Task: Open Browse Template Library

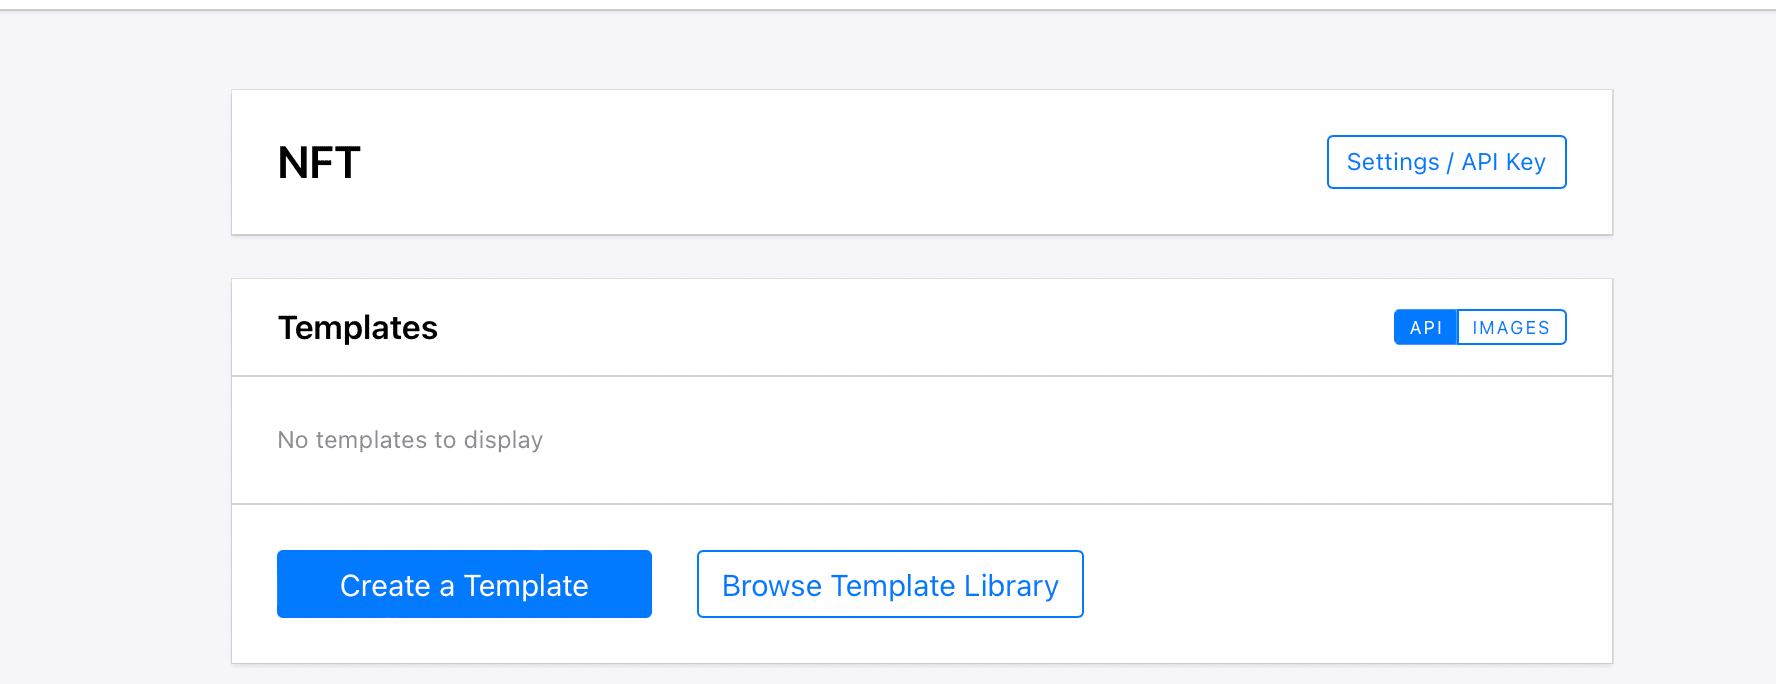Action: click(x=890, y=585)
